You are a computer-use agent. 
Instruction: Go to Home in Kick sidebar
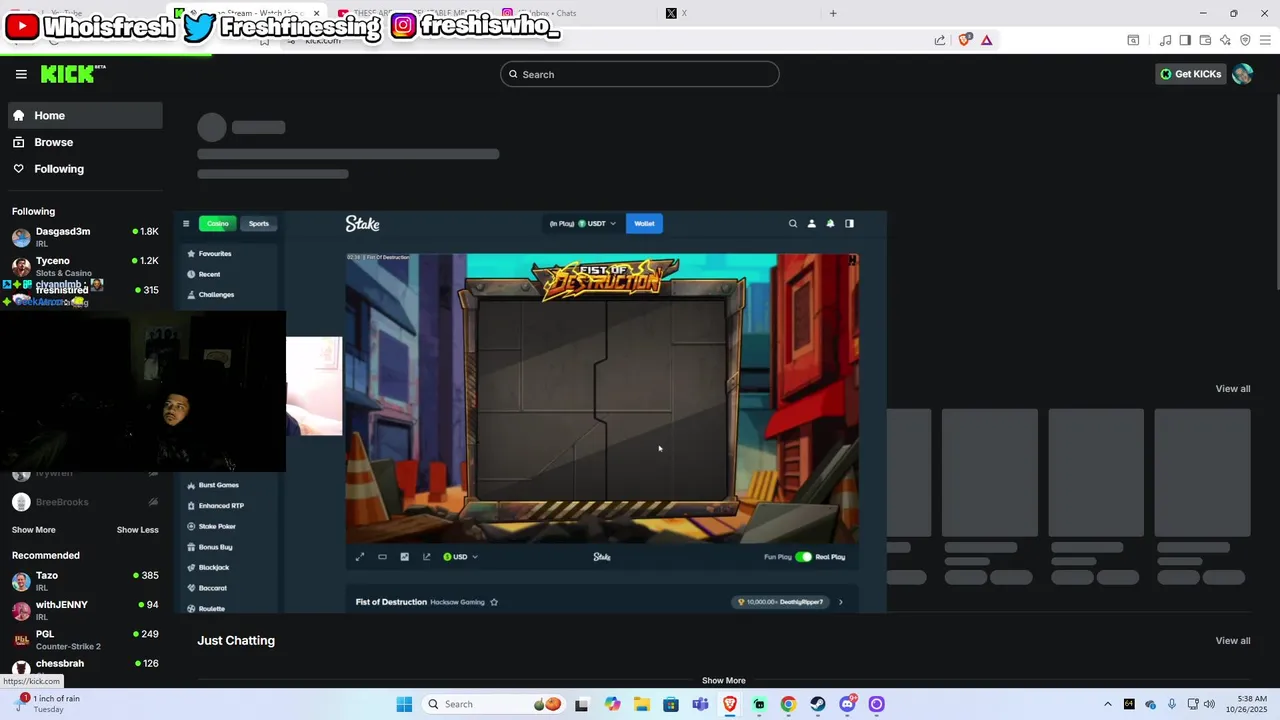click(x=85, y=115)
